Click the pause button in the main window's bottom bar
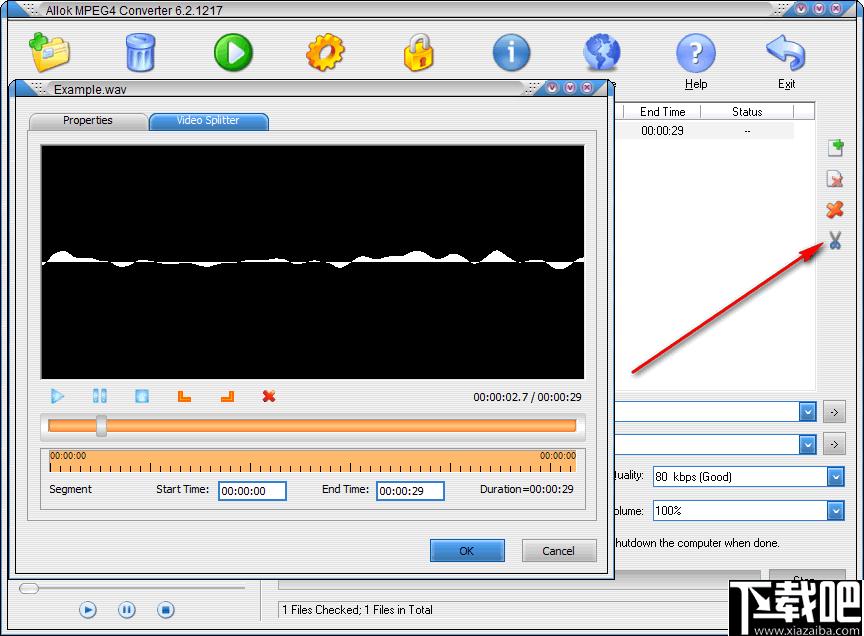The image size is (864, 636). point(126,610)
